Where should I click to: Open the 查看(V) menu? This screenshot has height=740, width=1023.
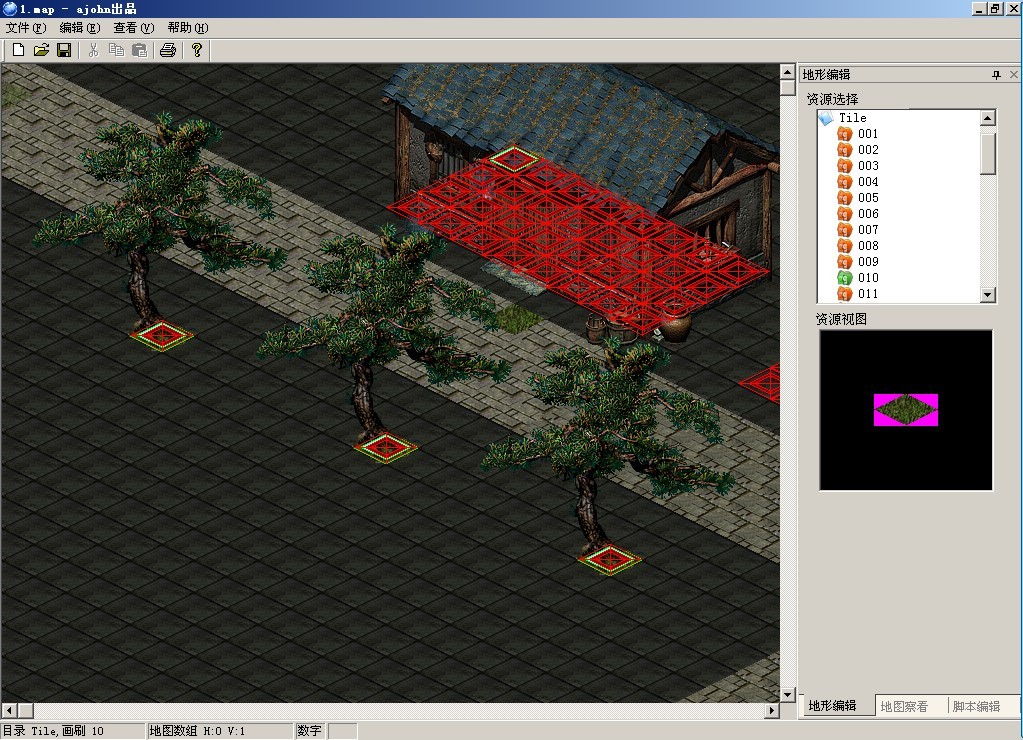(x=134, y=27)
